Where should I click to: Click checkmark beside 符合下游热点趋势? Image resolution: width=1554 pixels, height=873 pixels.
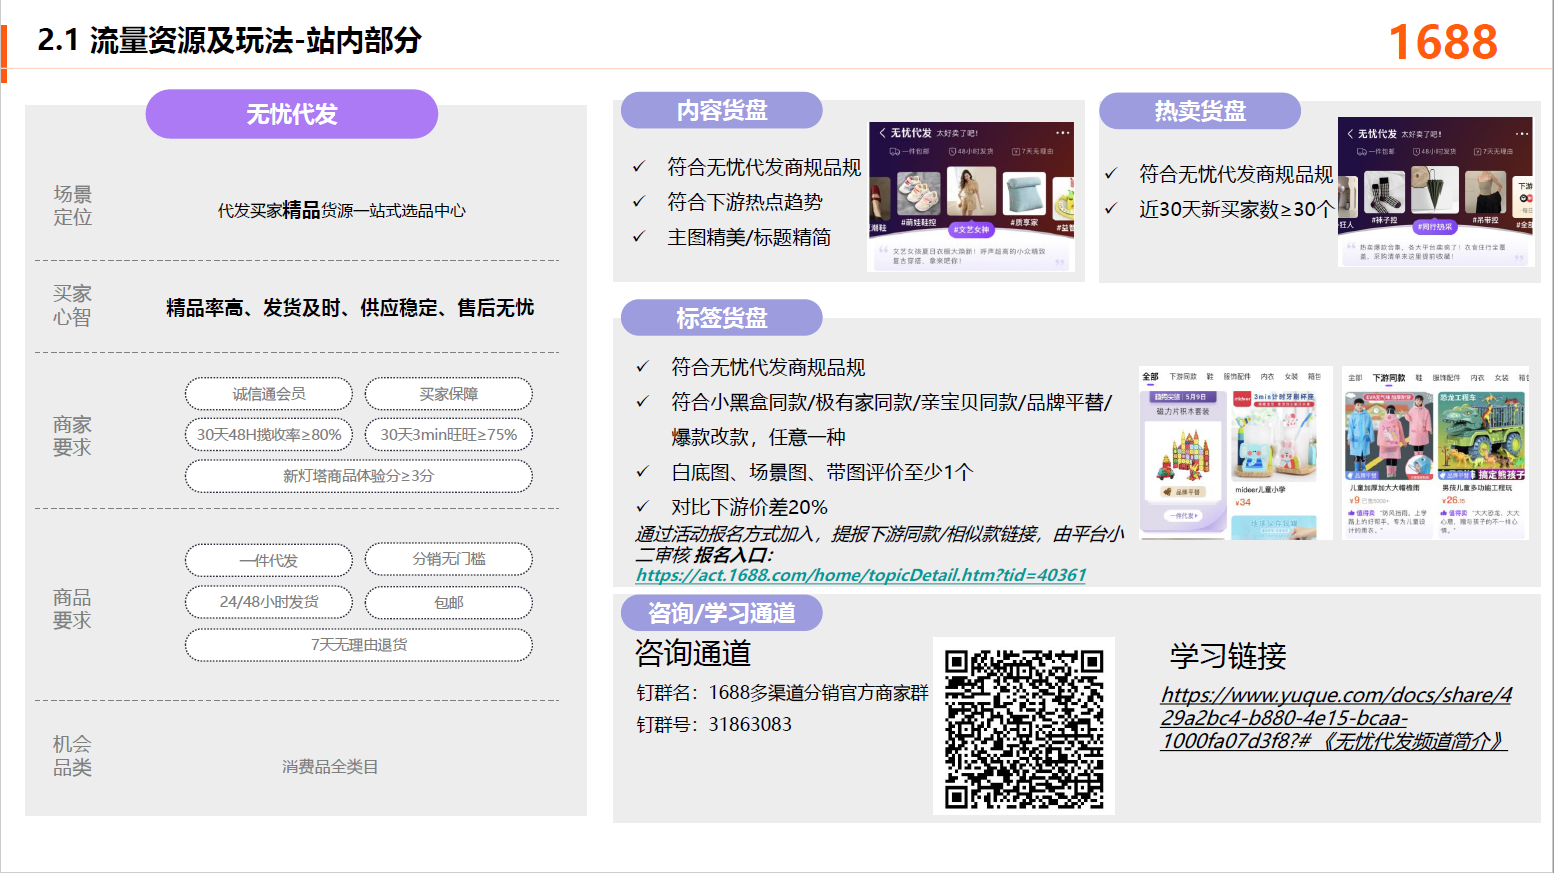[638, 202]
